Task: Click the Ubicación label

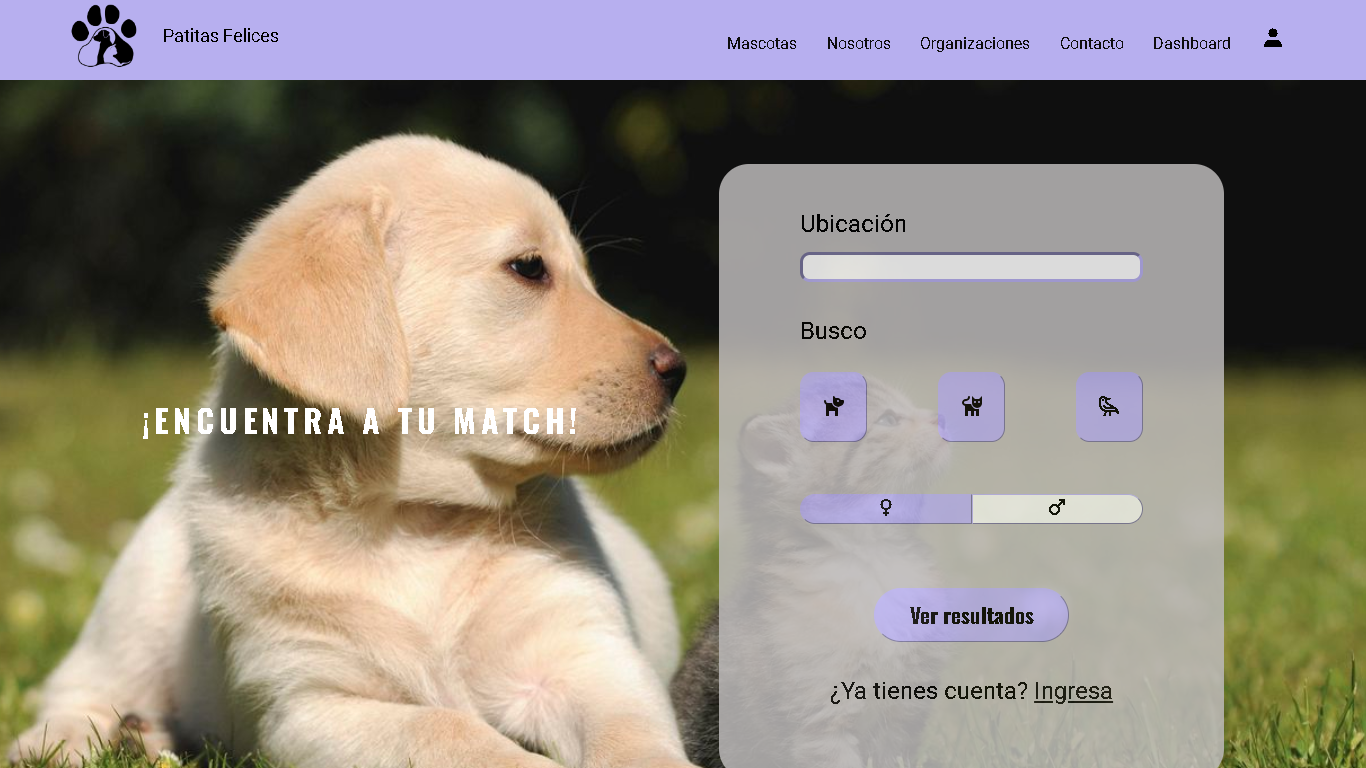Action: coord(853,224)
